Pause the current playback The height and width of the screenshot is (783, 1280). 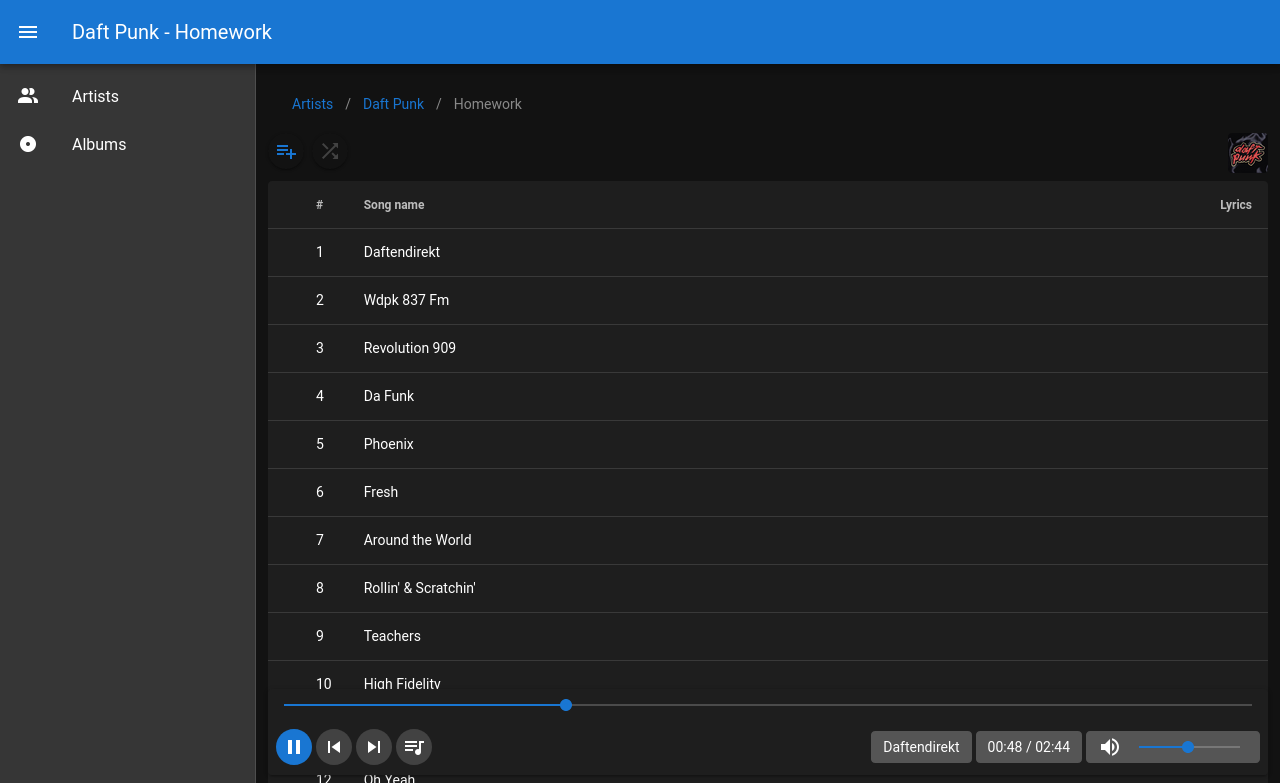point(294,747)
